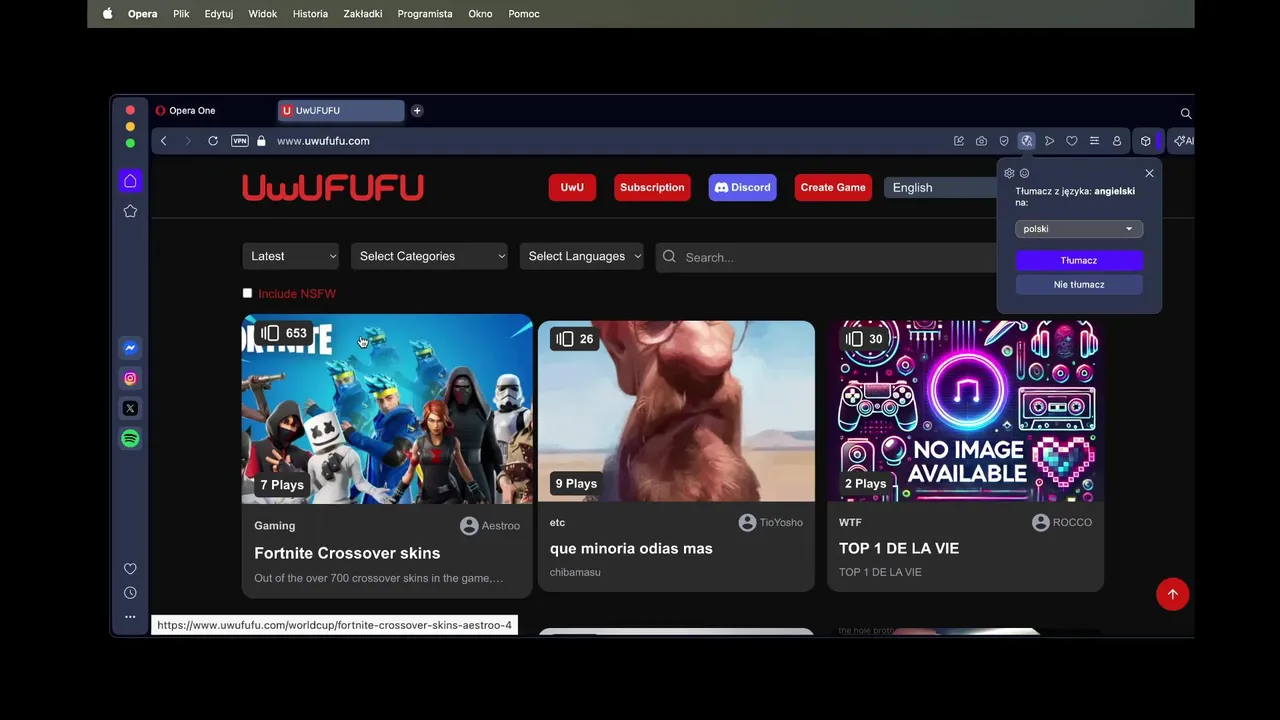Viewport: 1280px width, 720px height.
Task: Click the Nie tłumacz button
Action: coord(1079,284)
